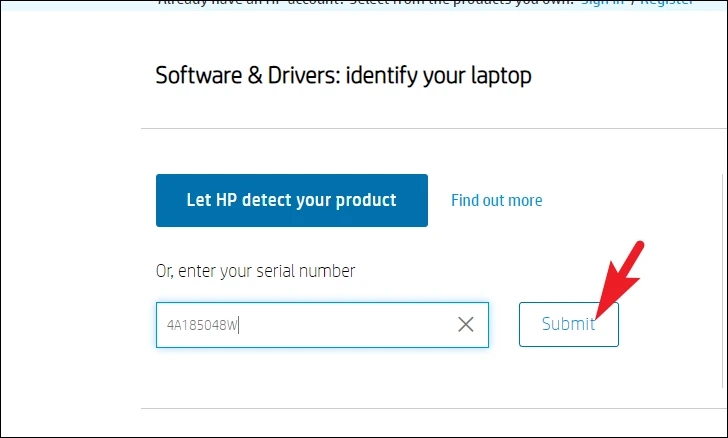728x438 pixels.
Task: Click the word 'Submit' inside its outlined box
Action: pos(568,324)
